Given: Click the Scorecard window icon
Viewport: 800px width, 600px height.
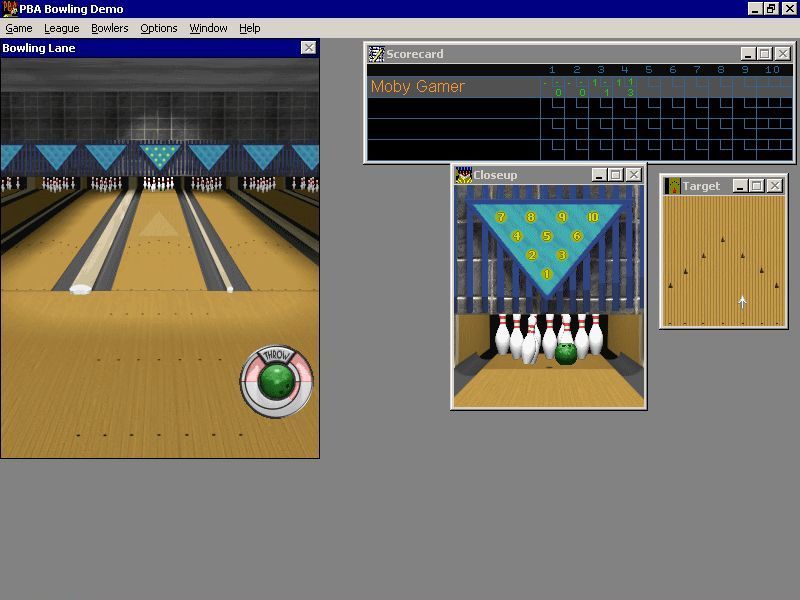Looking at the screenshot, I should click(377, 54).
